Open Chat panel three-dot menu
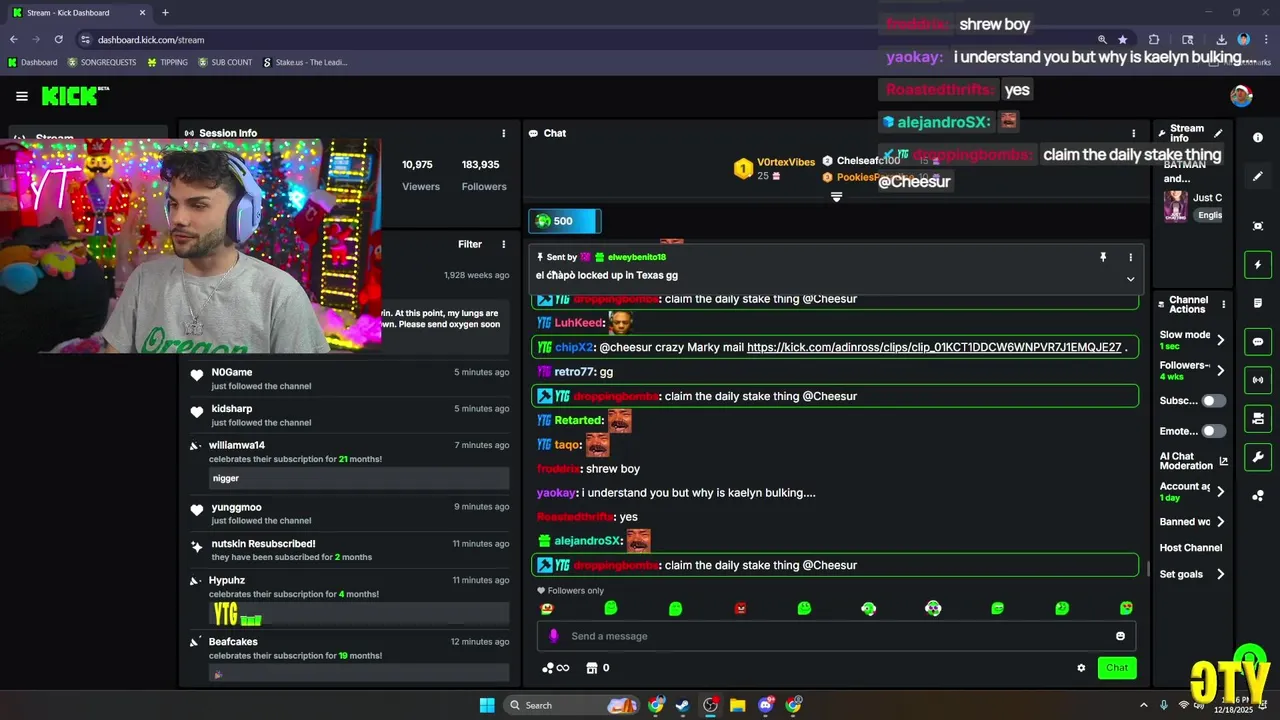 1133,133
